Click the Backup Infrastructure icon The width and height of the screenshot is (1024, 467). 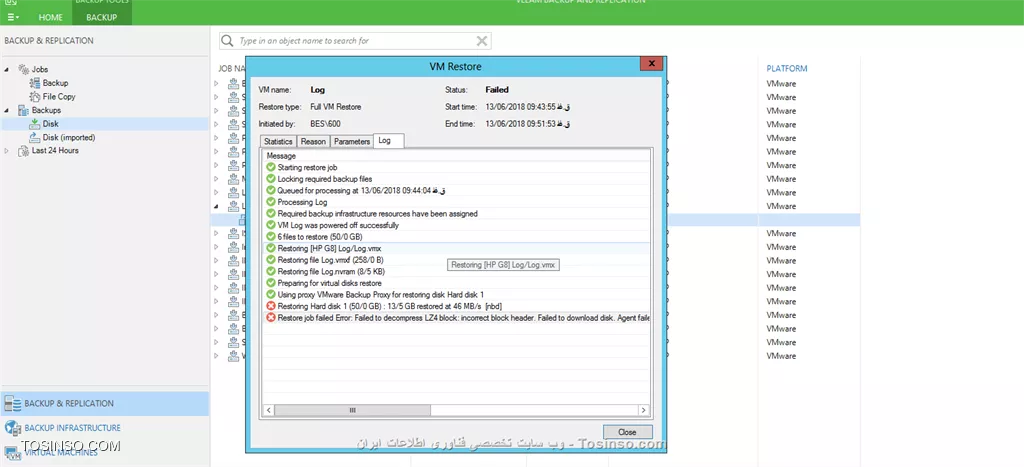(12, 428)
